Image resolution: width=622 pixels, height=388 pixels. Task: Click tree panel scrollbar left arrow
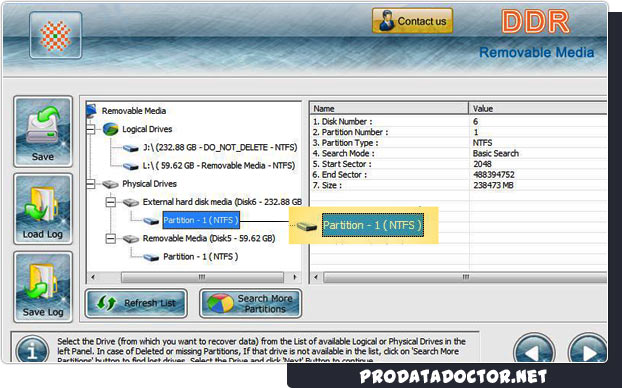coord(93,277)
